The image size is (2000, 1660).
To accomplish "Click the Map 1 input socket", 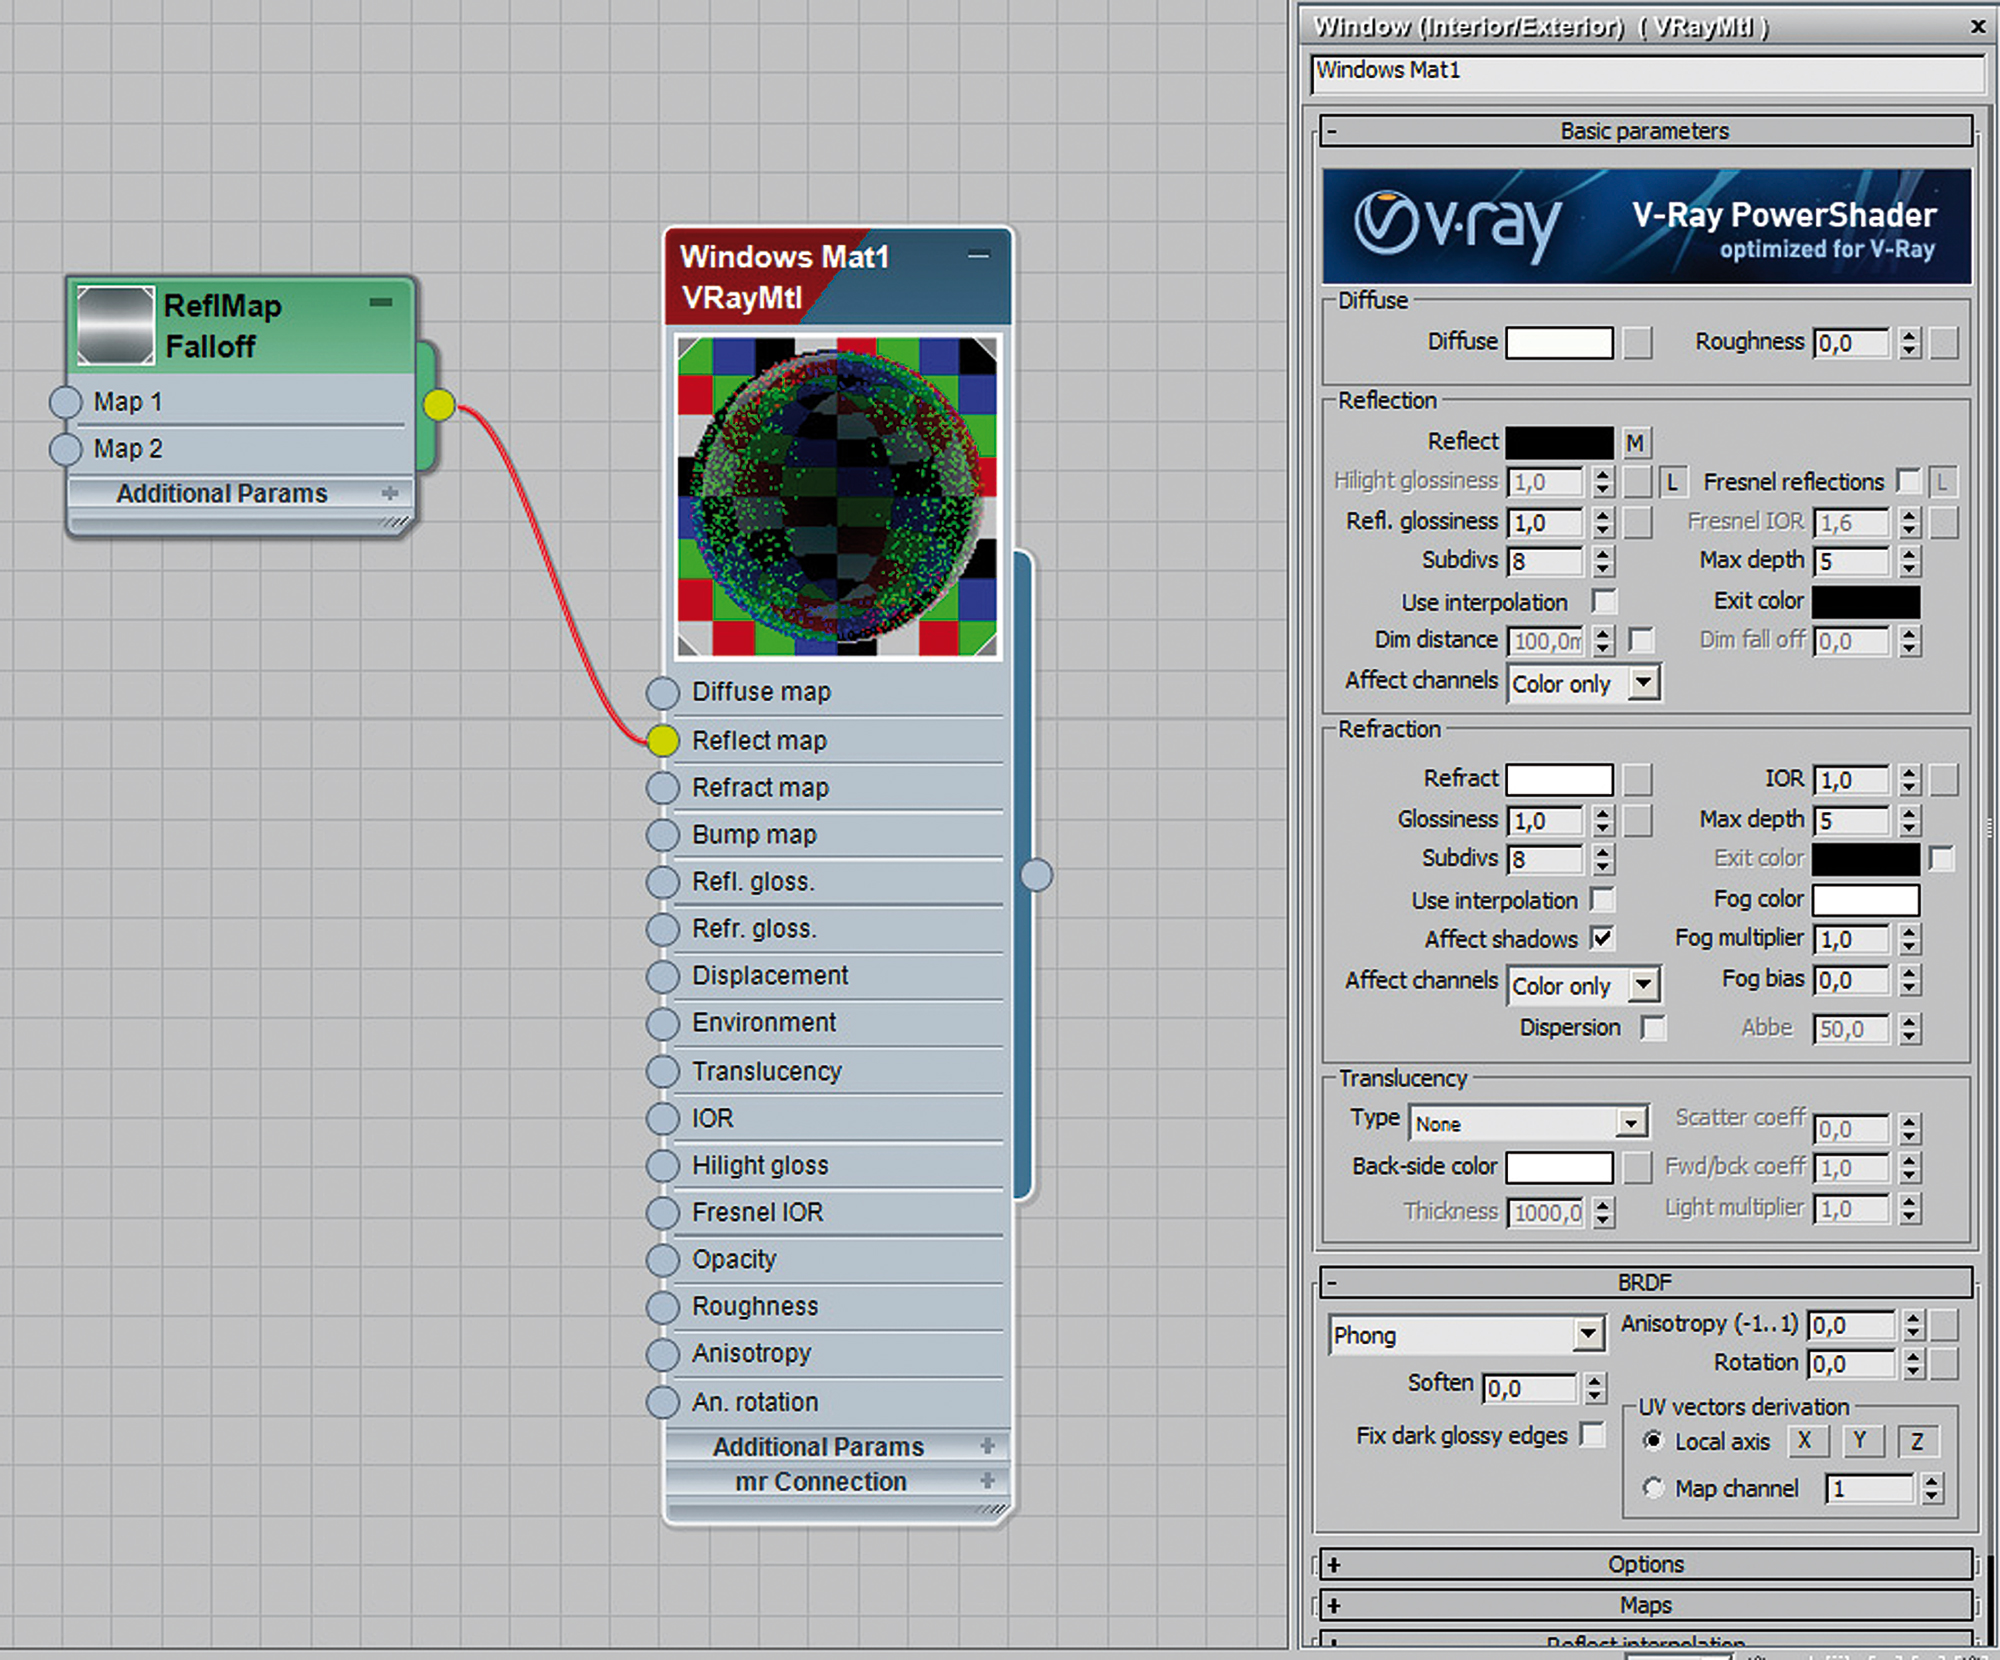I will (66, 402).
